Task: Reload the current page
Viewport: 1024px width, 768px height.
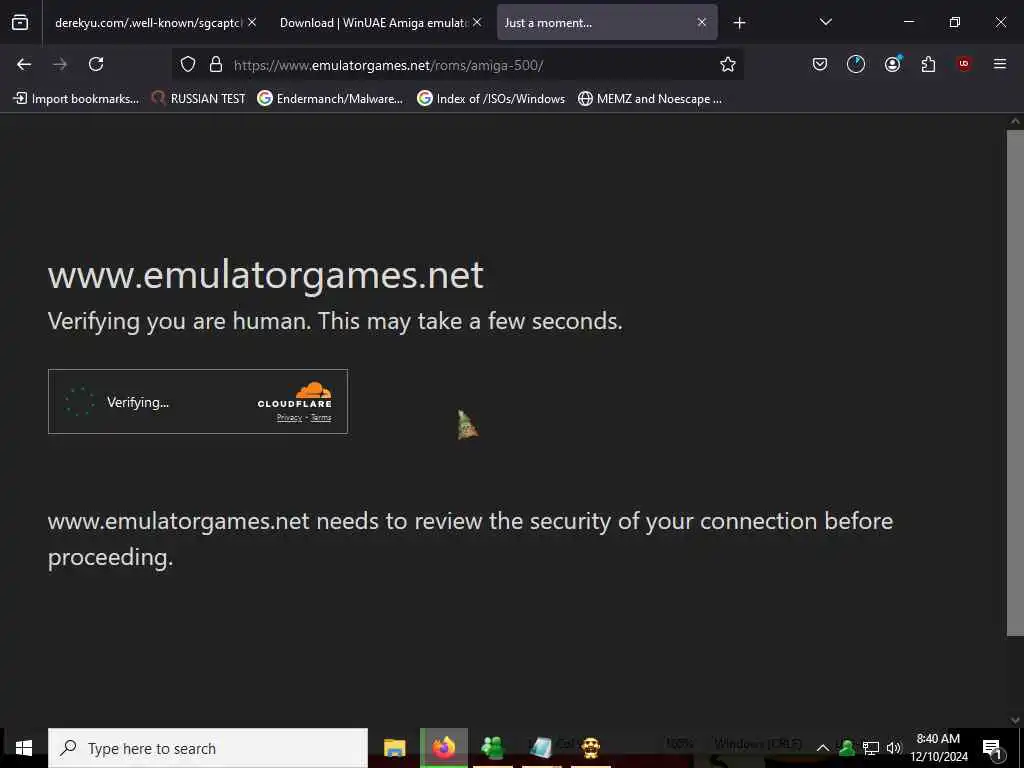Action: coord(96,64)
